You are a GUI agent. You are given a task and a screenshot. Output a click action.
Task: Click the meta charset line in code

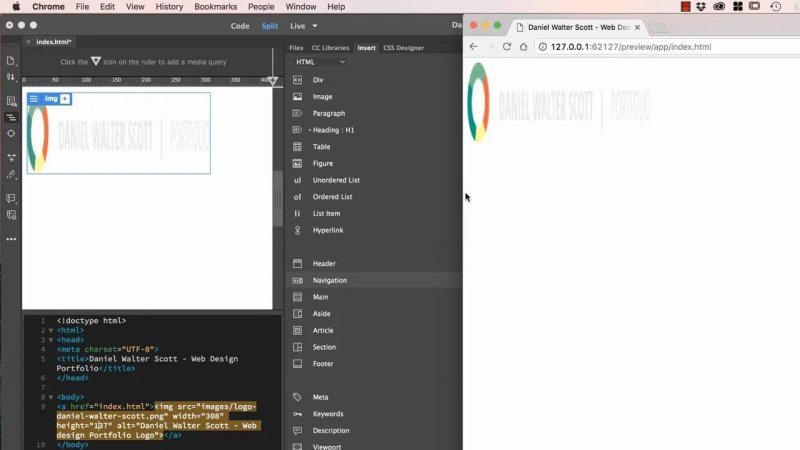(108, 349)
